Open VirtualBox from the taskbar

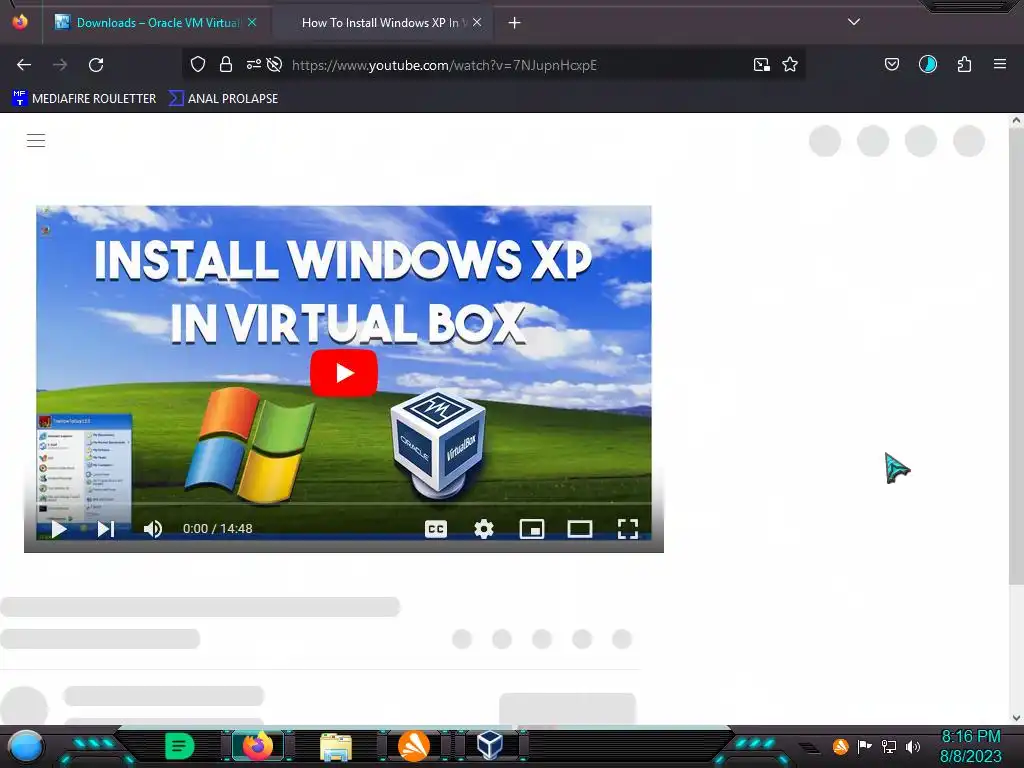490,745
